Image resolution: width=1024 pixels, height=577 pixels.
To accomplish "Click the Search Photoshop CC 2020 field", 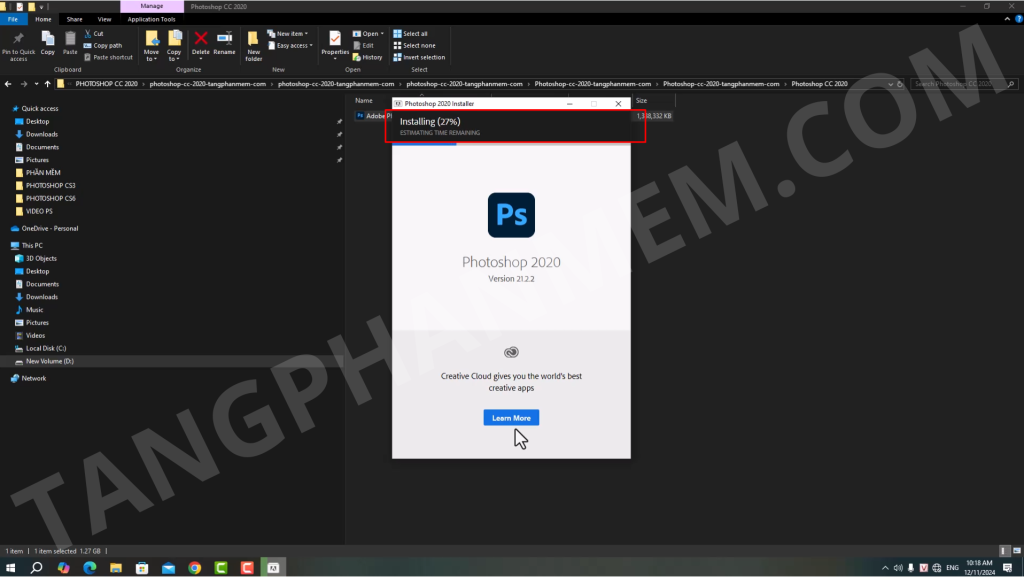I will pos(962,84).
